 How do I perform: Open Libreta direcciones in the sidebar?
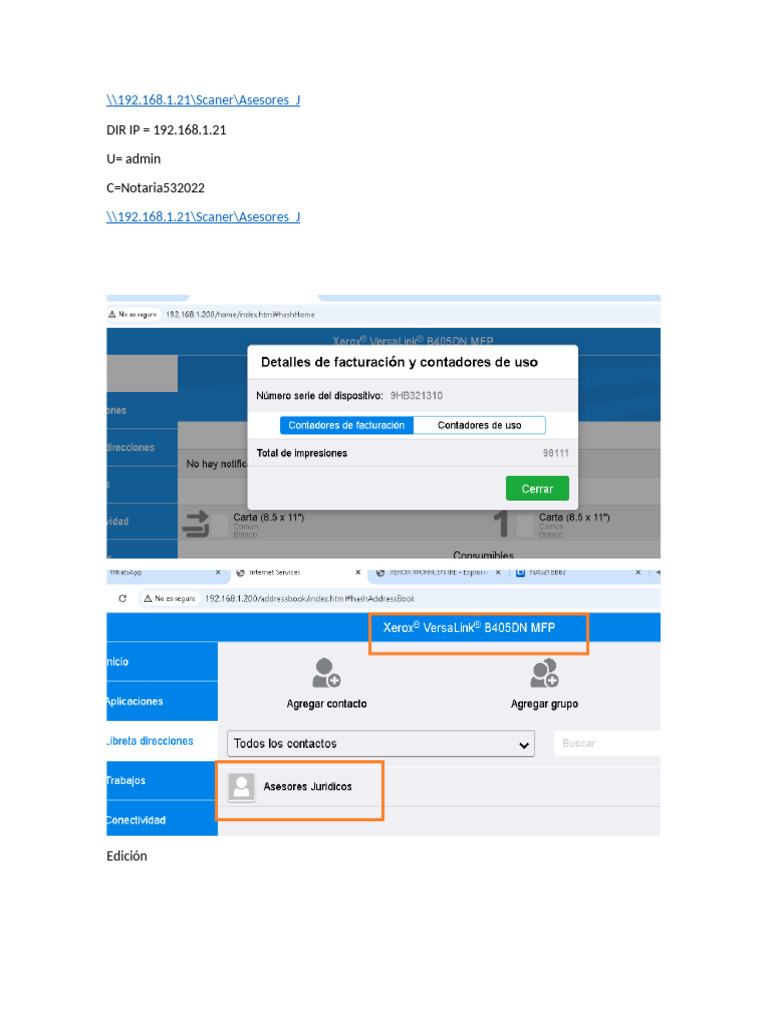tap(162, 741)
